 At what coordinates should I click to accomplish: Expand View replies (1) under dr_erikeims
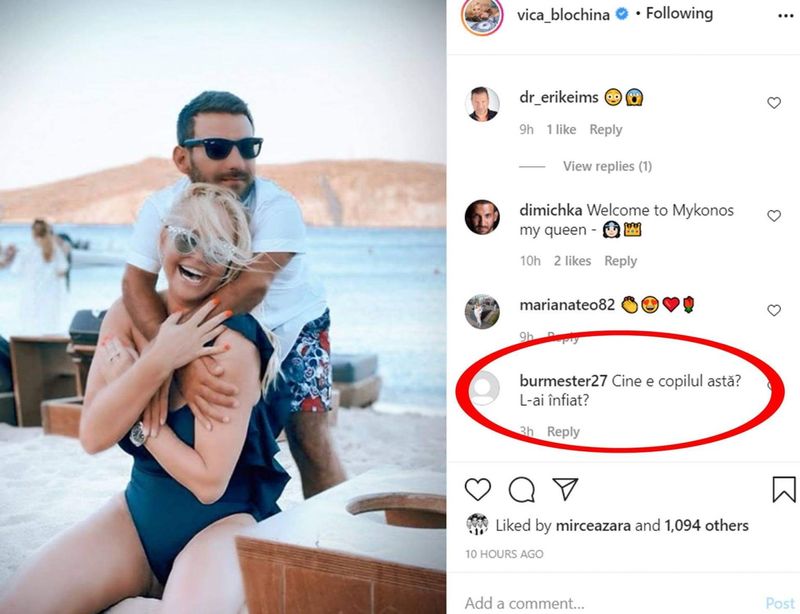(607, 166)
